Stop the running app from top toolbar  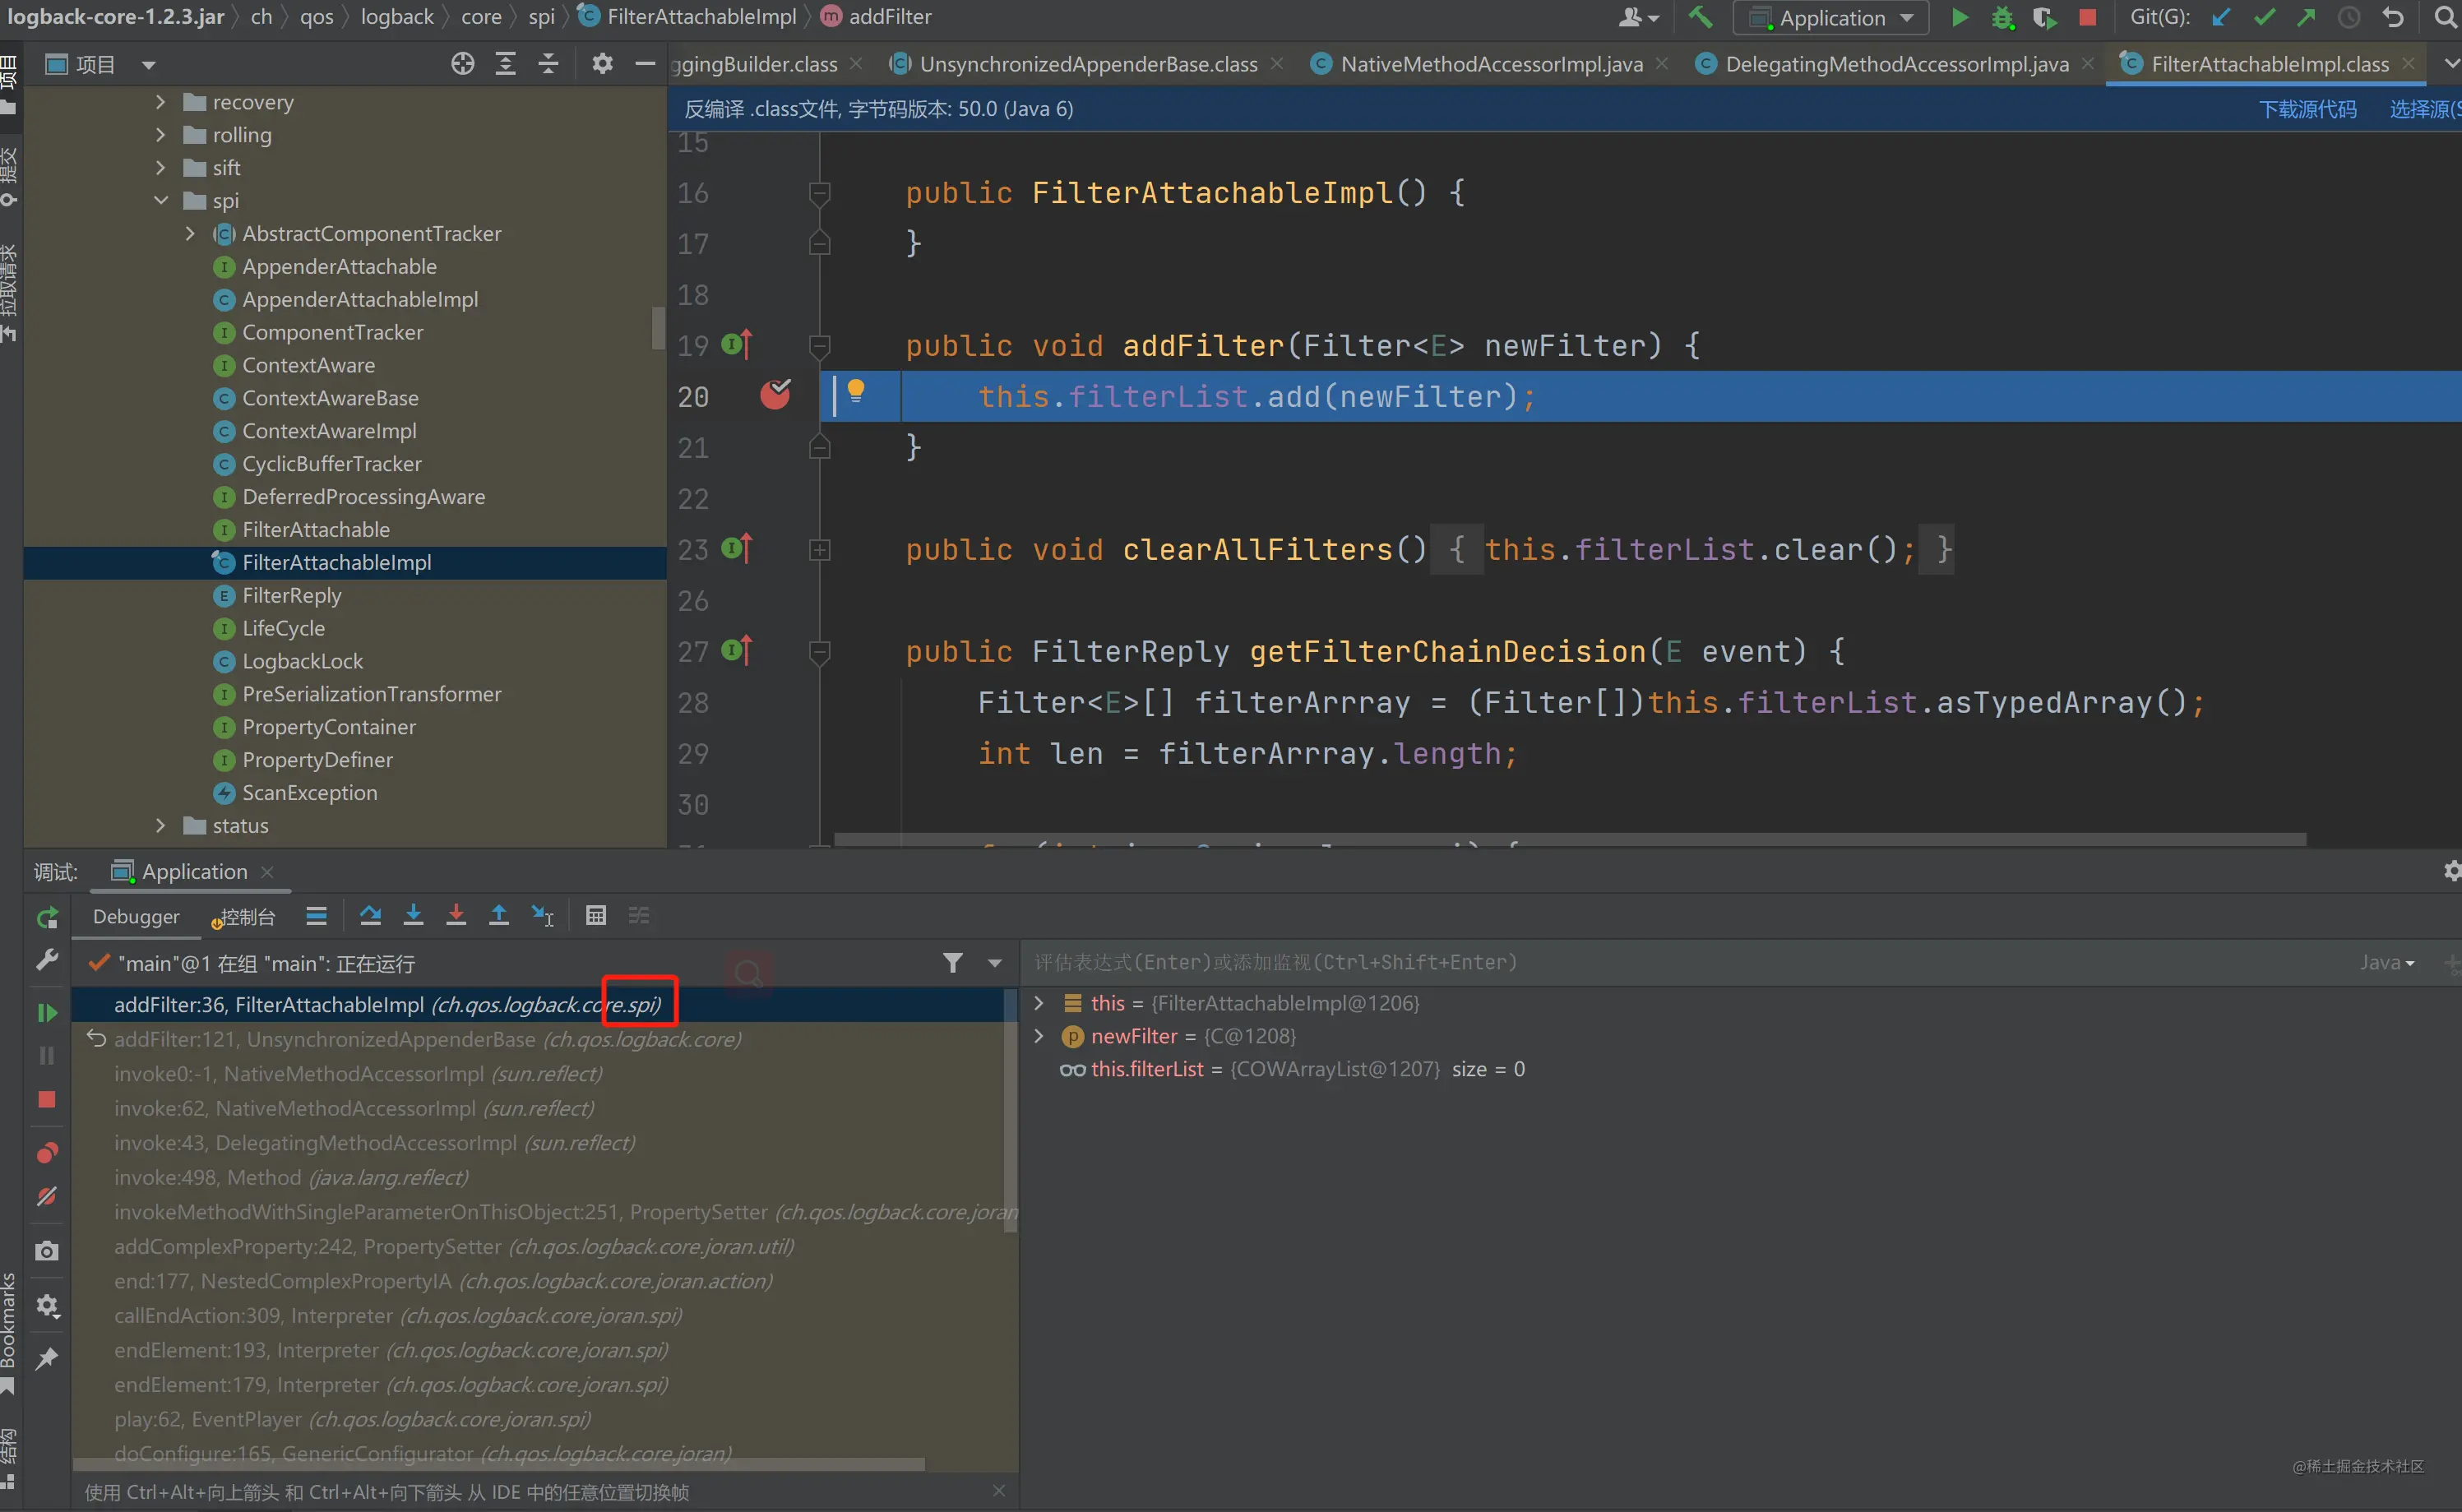pos(2087,17)
